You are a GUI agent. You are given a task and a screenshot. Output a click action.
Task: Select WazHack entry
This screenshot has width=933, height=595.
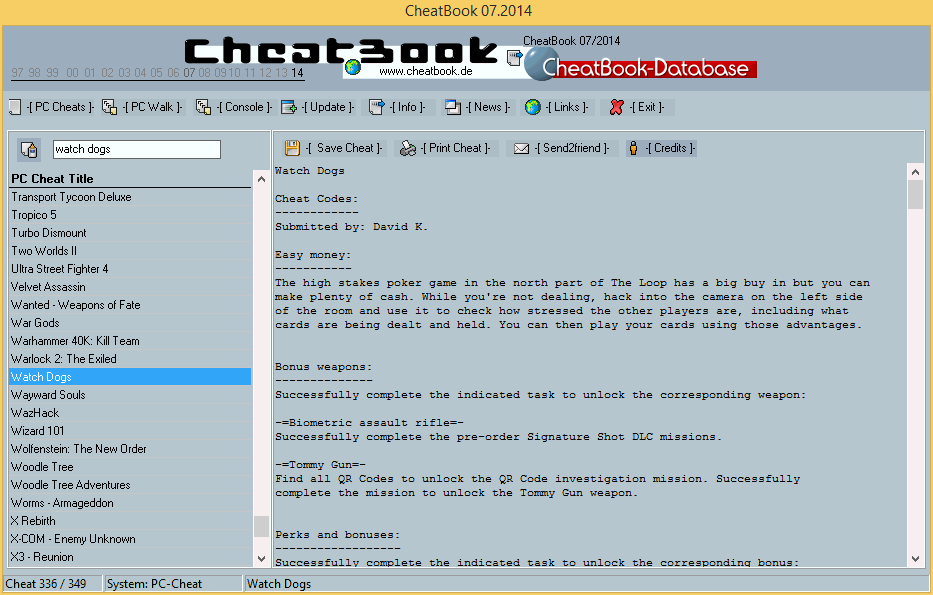pos(131,413)
